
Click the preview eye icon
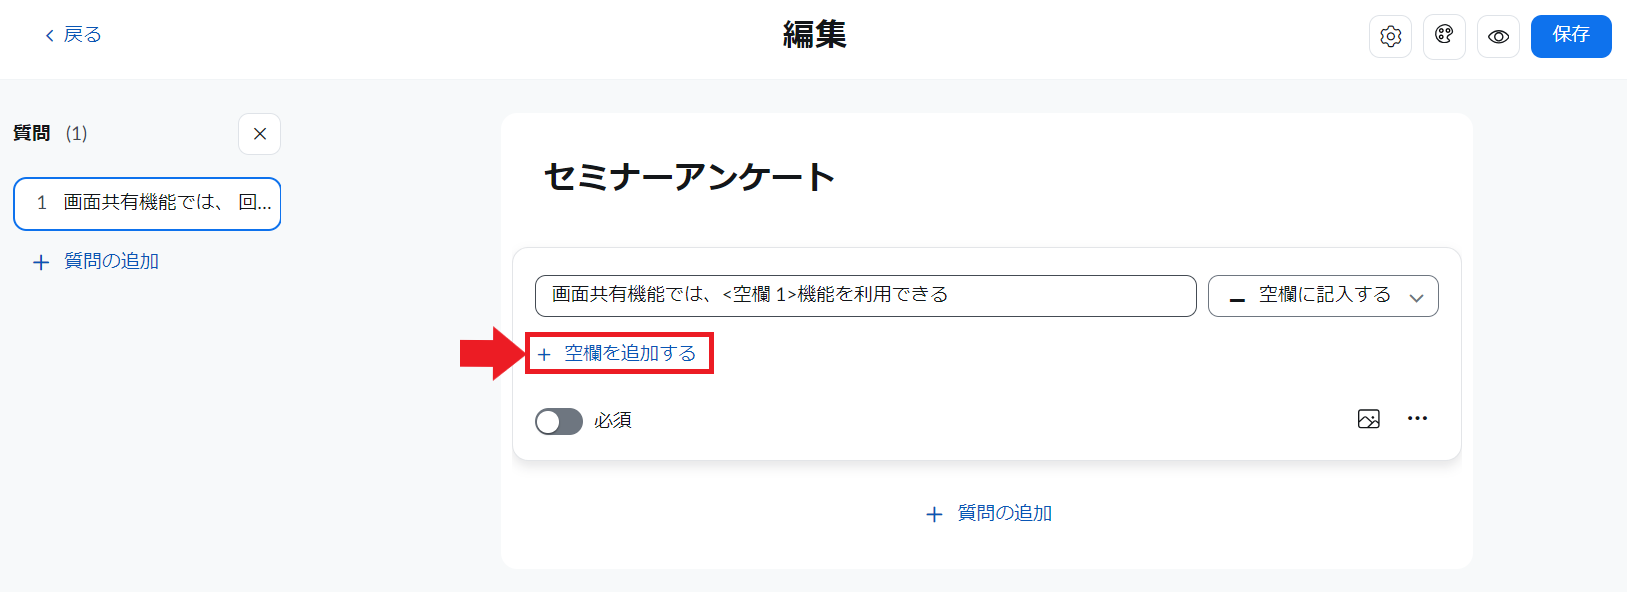(1498, 37)
